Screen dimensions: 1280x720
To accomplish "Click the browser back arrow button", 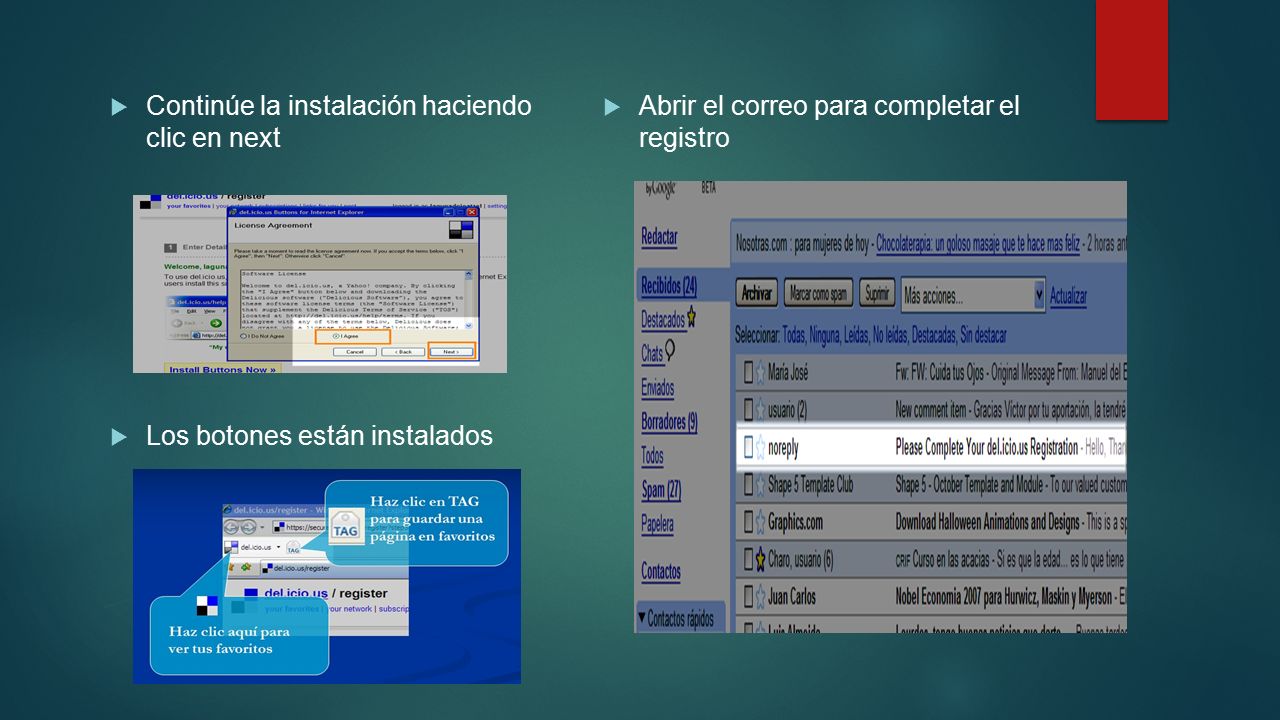I will click(x=231, y=527).
